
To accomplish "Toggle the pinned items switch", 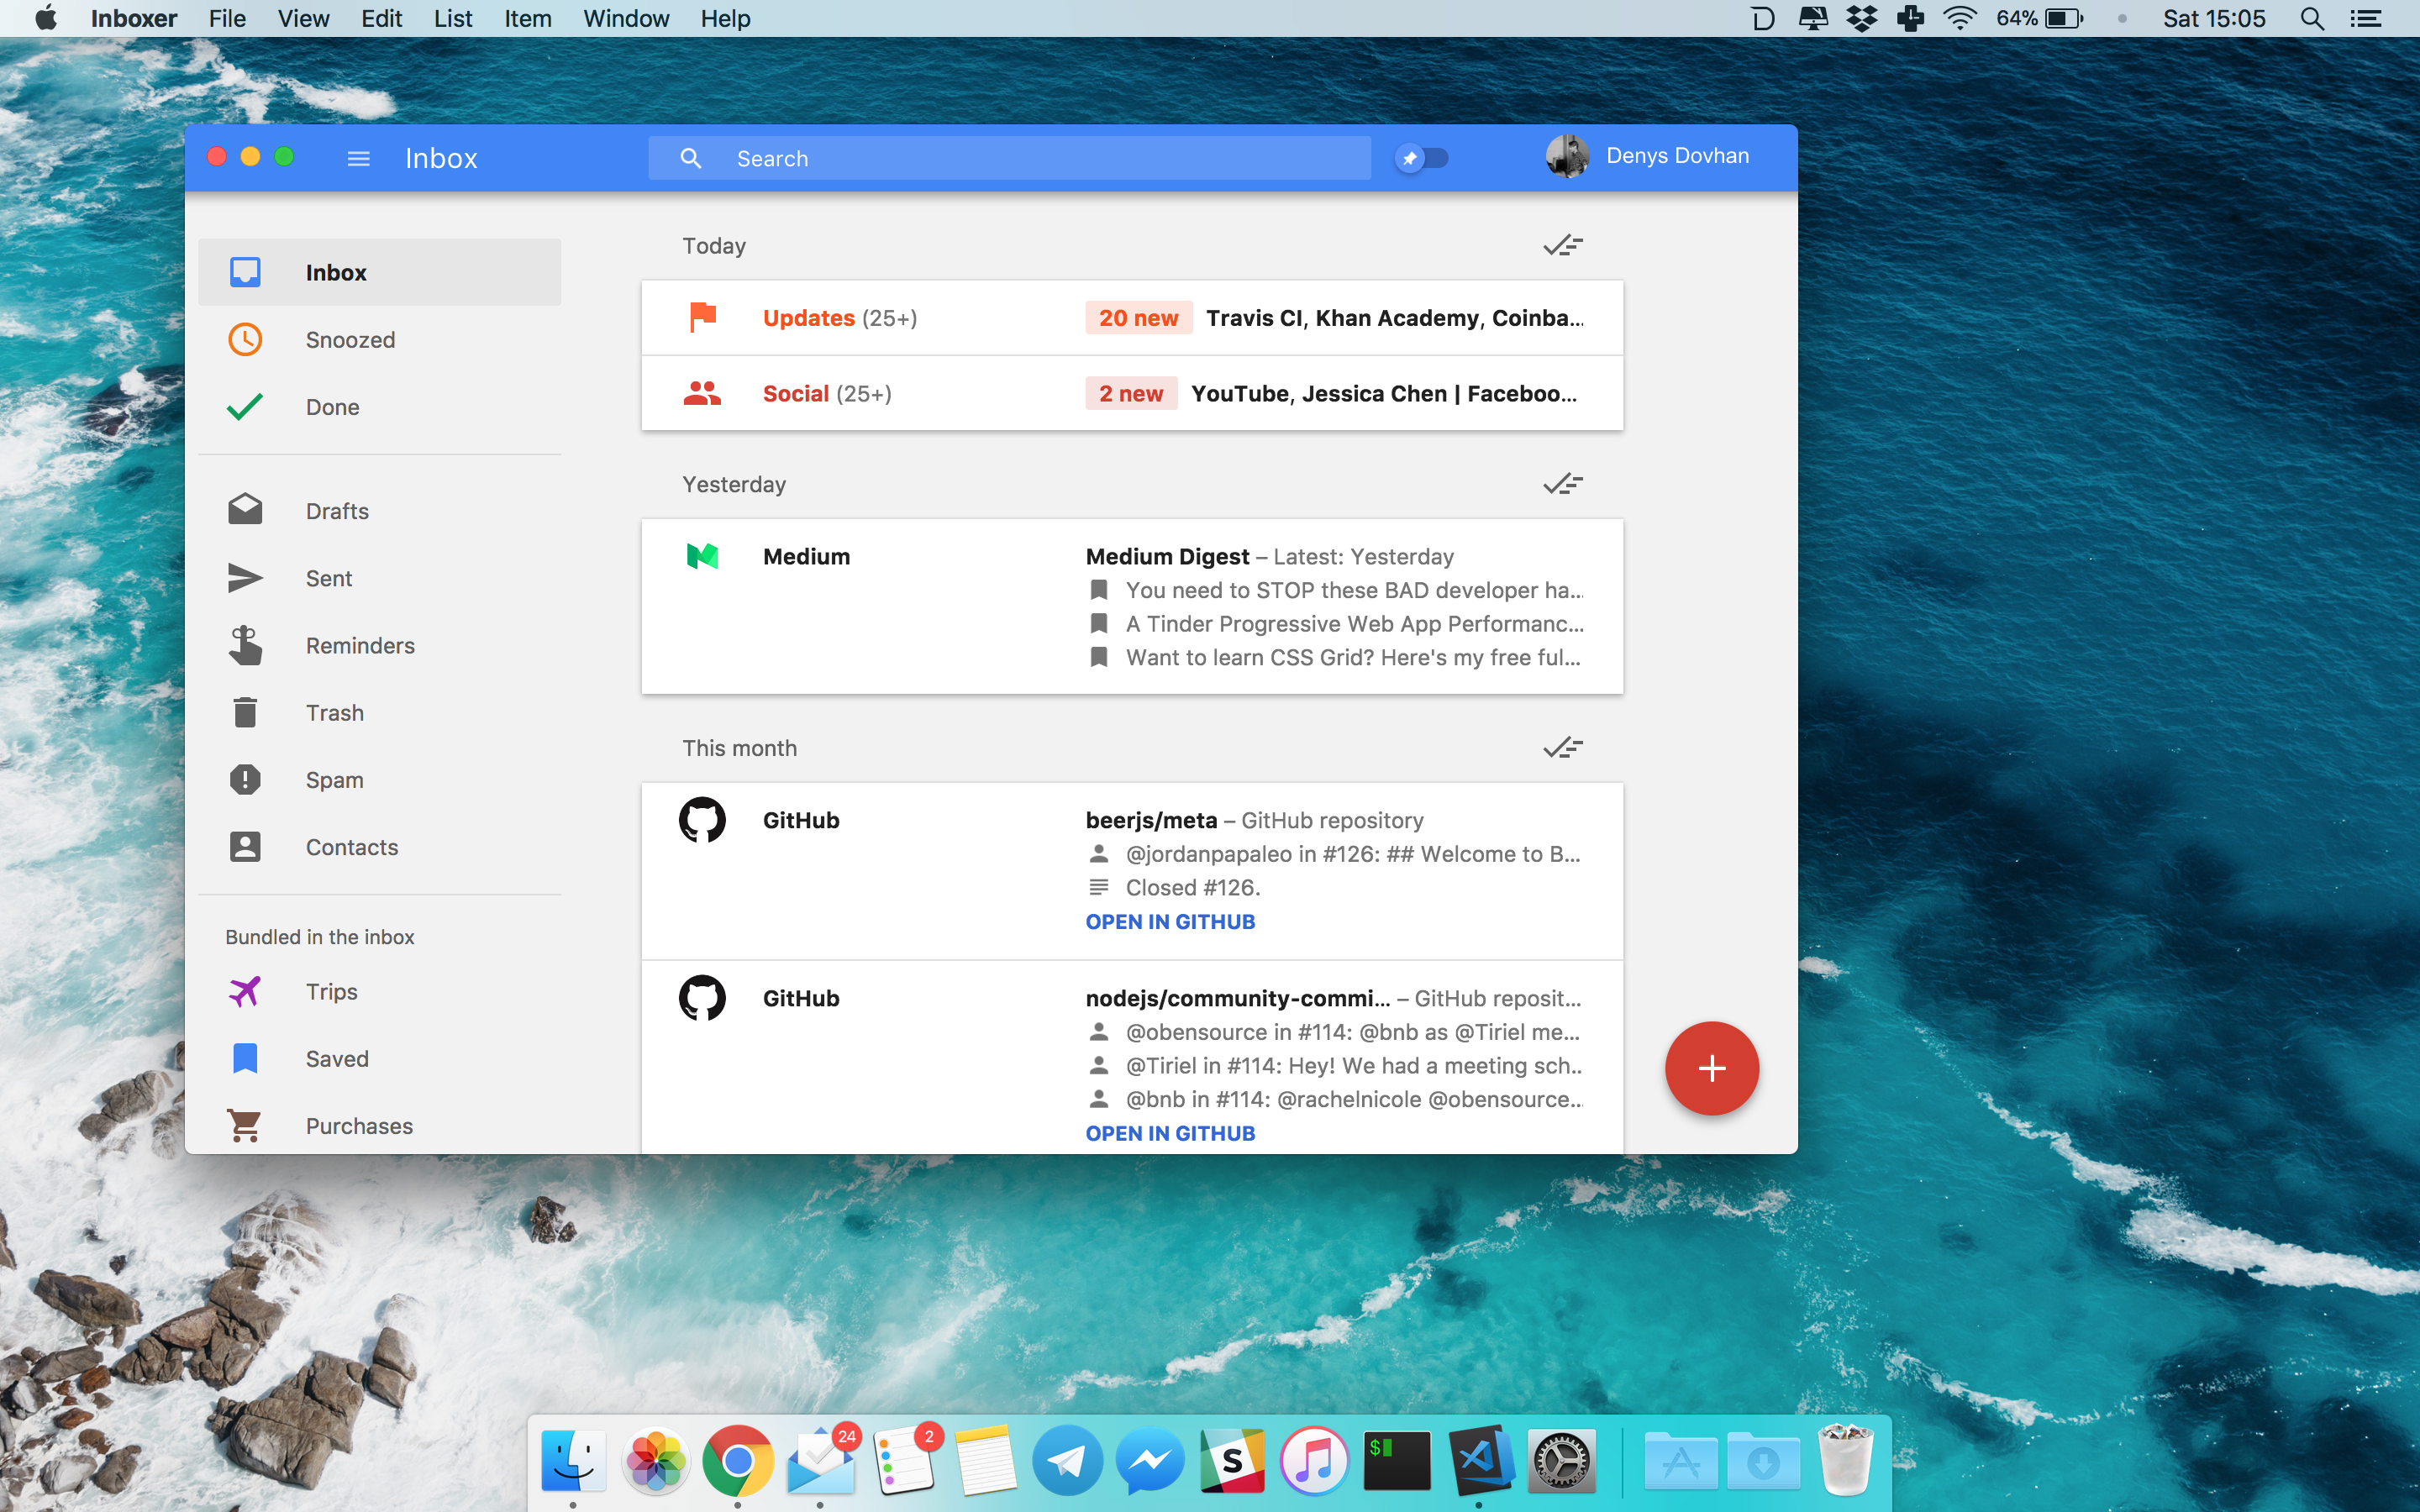I will pos(1421,158).
